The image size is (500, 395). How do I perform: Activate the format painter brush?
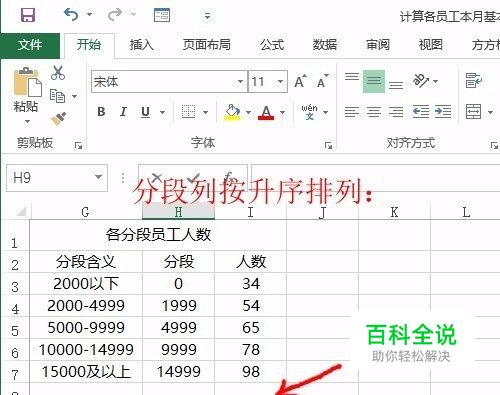point(58,119)
